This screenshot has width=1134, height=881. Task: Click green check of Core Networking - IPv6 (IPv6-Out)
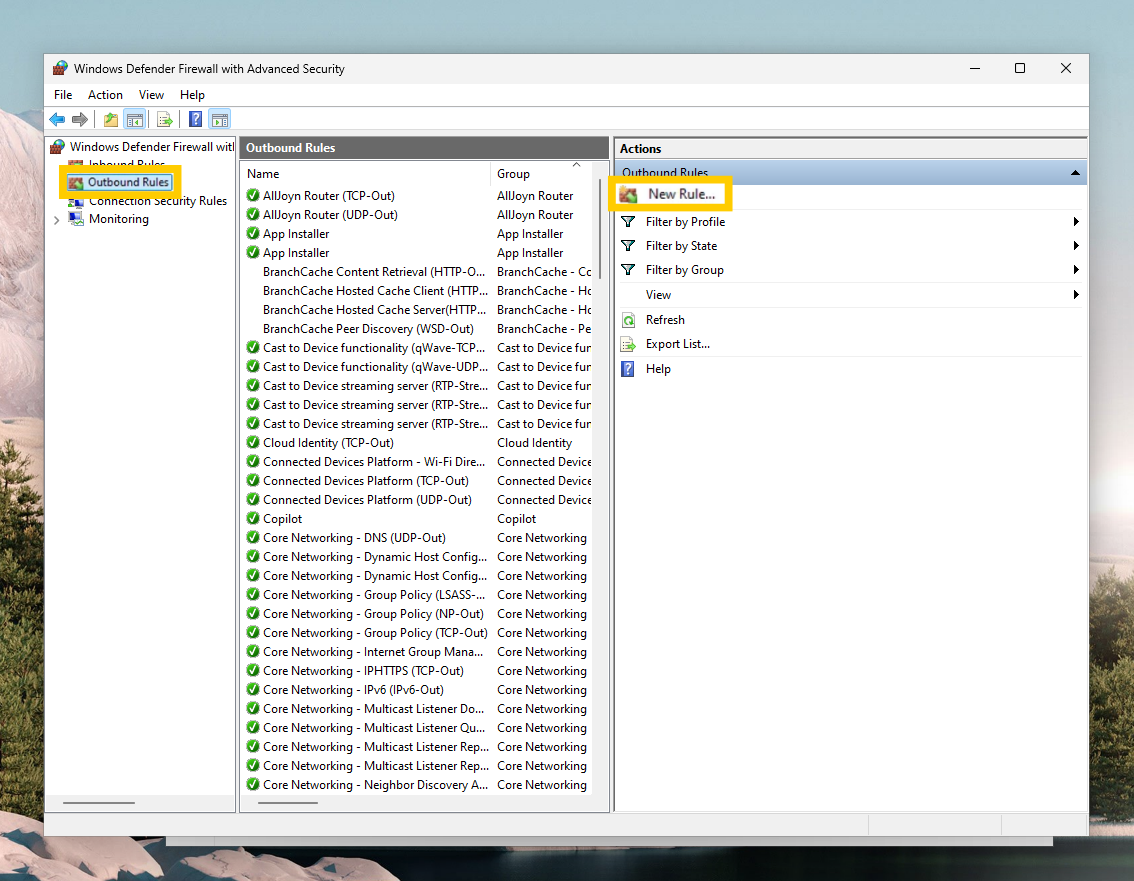pos(253,689)
